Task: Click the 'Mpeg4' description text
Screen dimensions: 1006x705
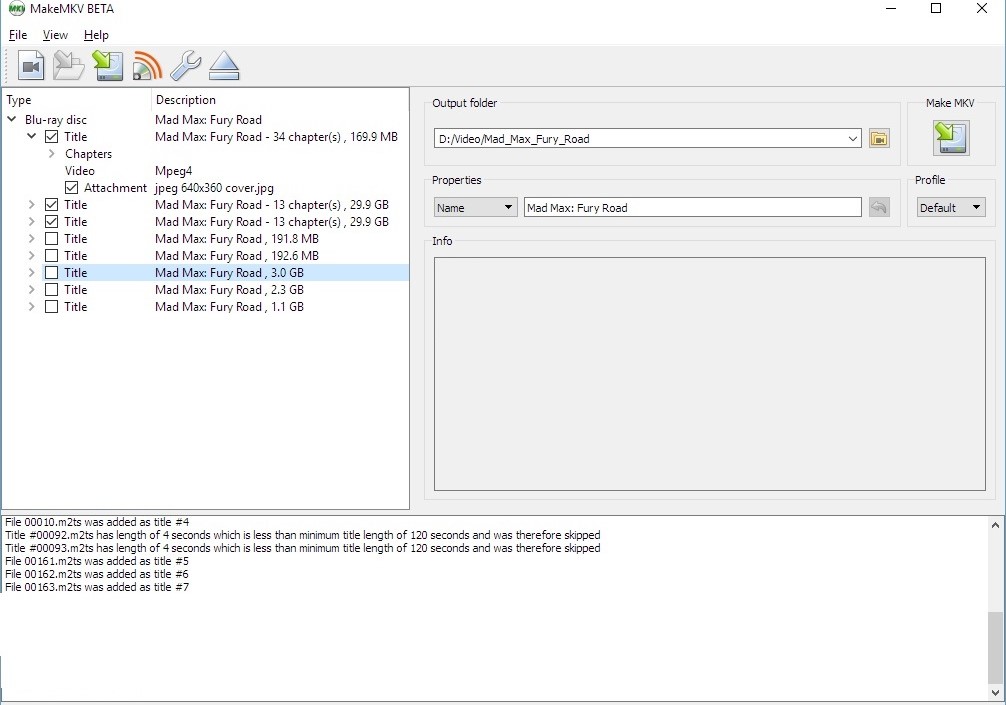Action: (173, 171)
